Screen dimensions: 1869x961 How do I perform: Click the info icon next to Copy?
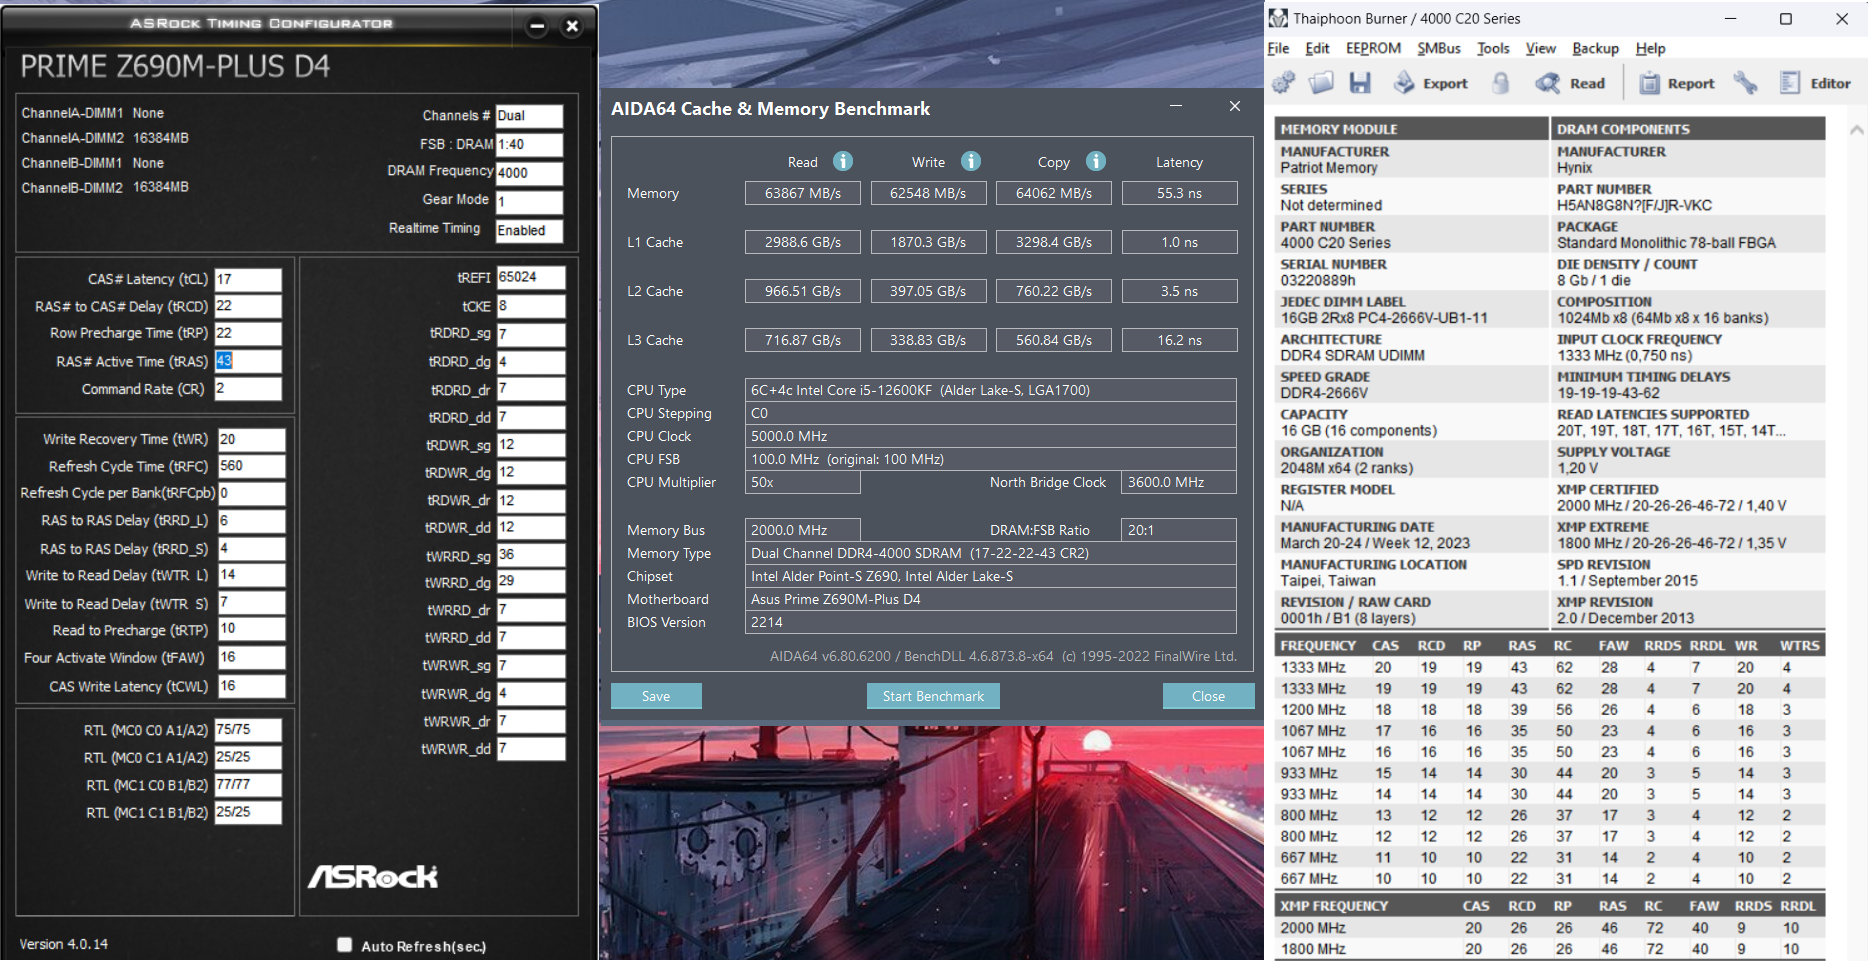pyautogui.click(x=1096, y=161)
